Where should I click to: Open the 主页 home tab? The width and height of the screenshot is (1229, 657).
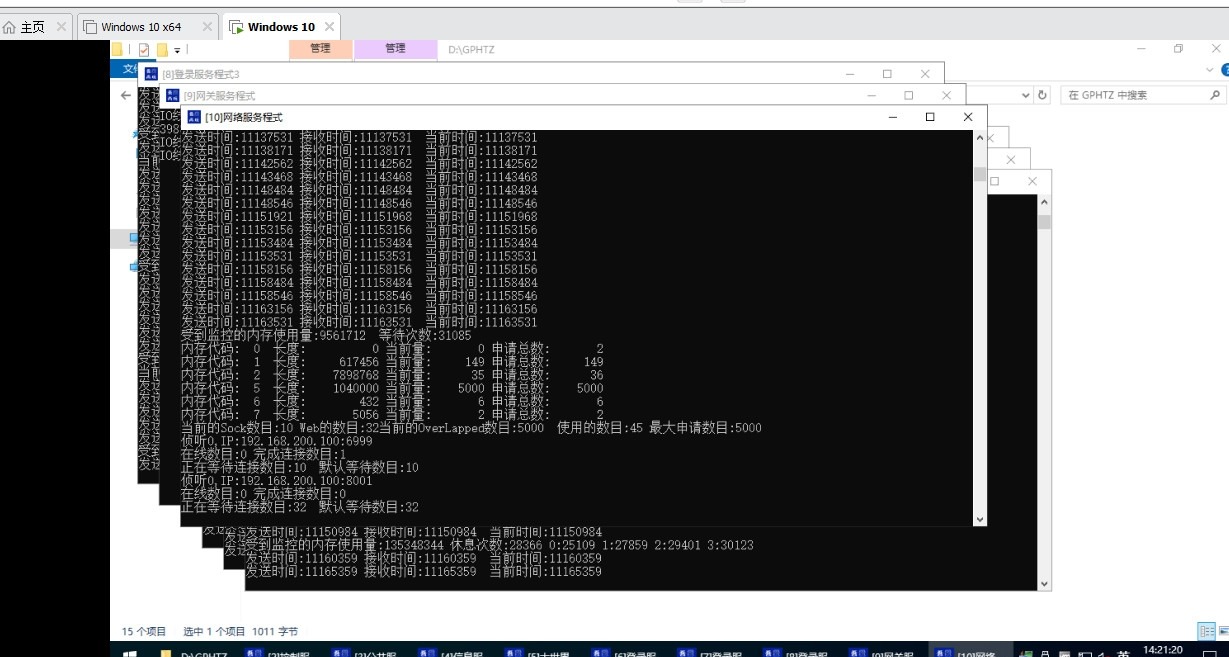28,27
